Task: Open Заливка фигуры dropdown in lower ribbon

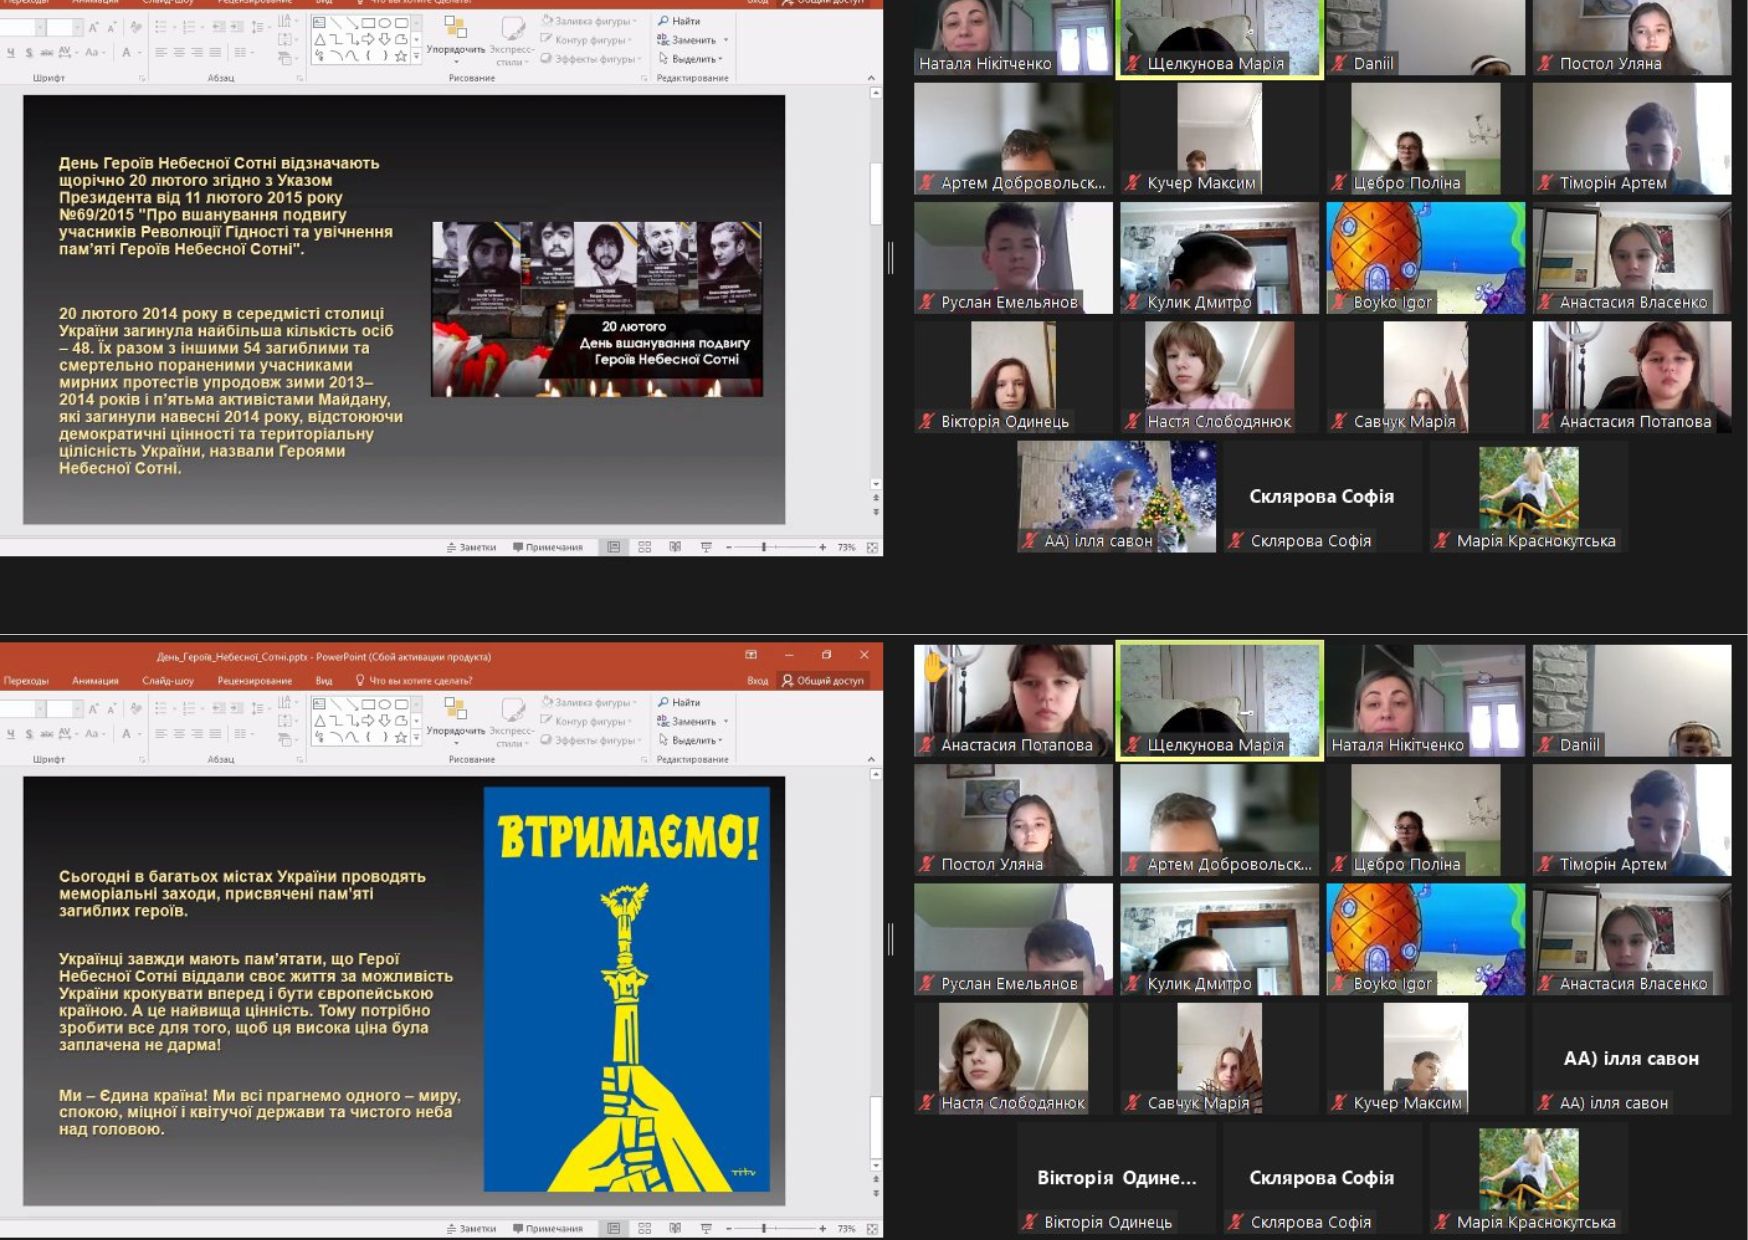Action: point(588,702)
